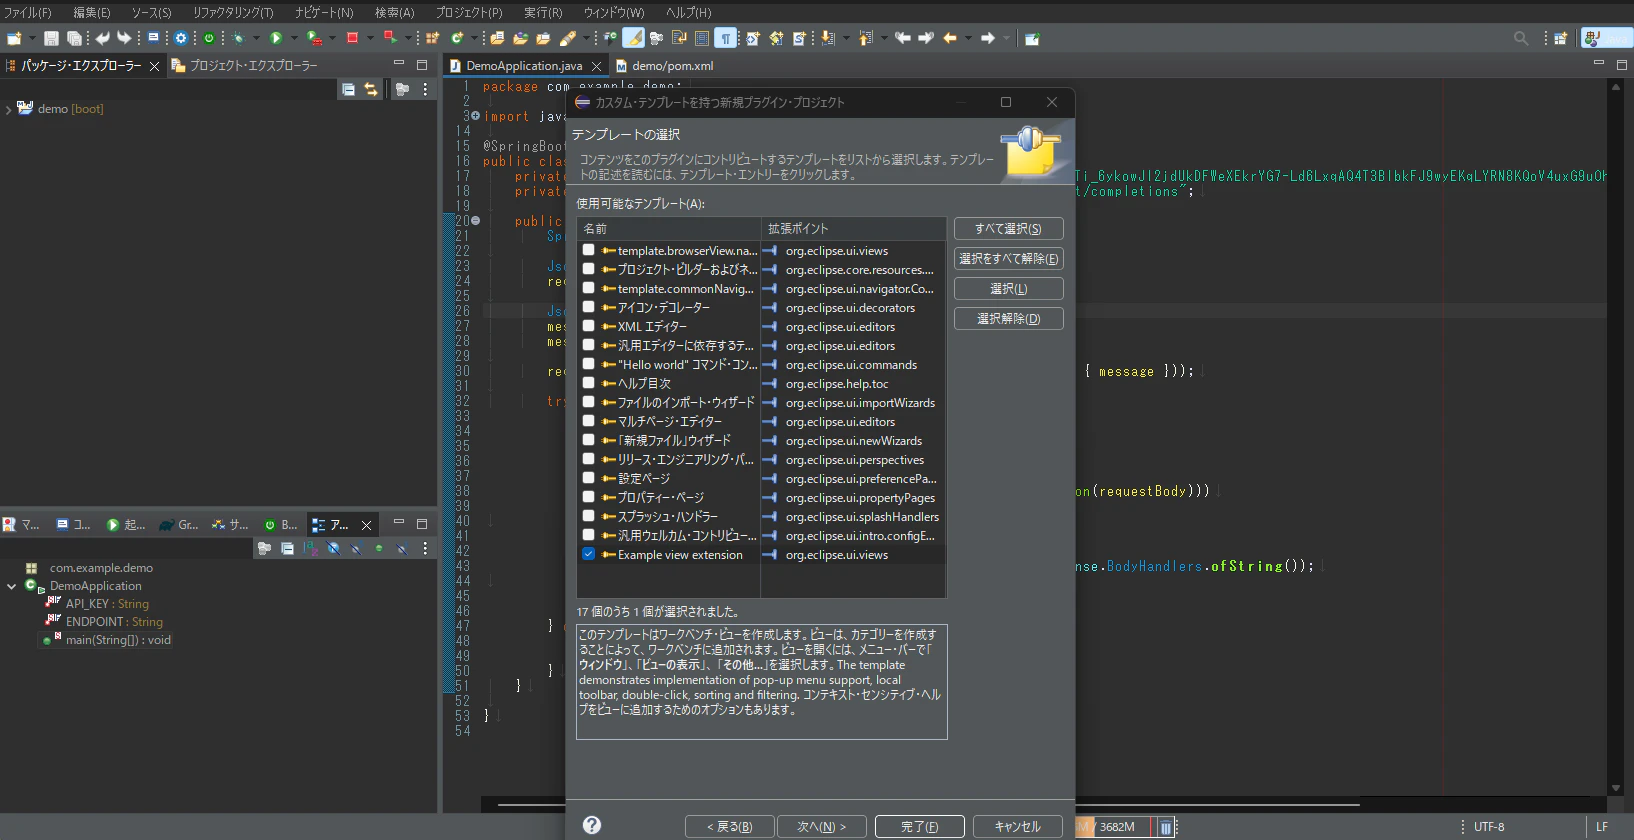Open the Run button dropdown arrow

coord(294,38)
